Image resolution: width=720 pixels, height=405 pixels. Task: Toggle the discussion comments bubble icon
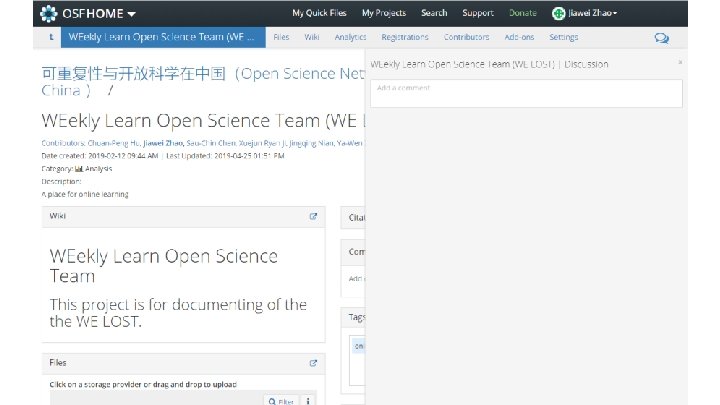[661, 38]
